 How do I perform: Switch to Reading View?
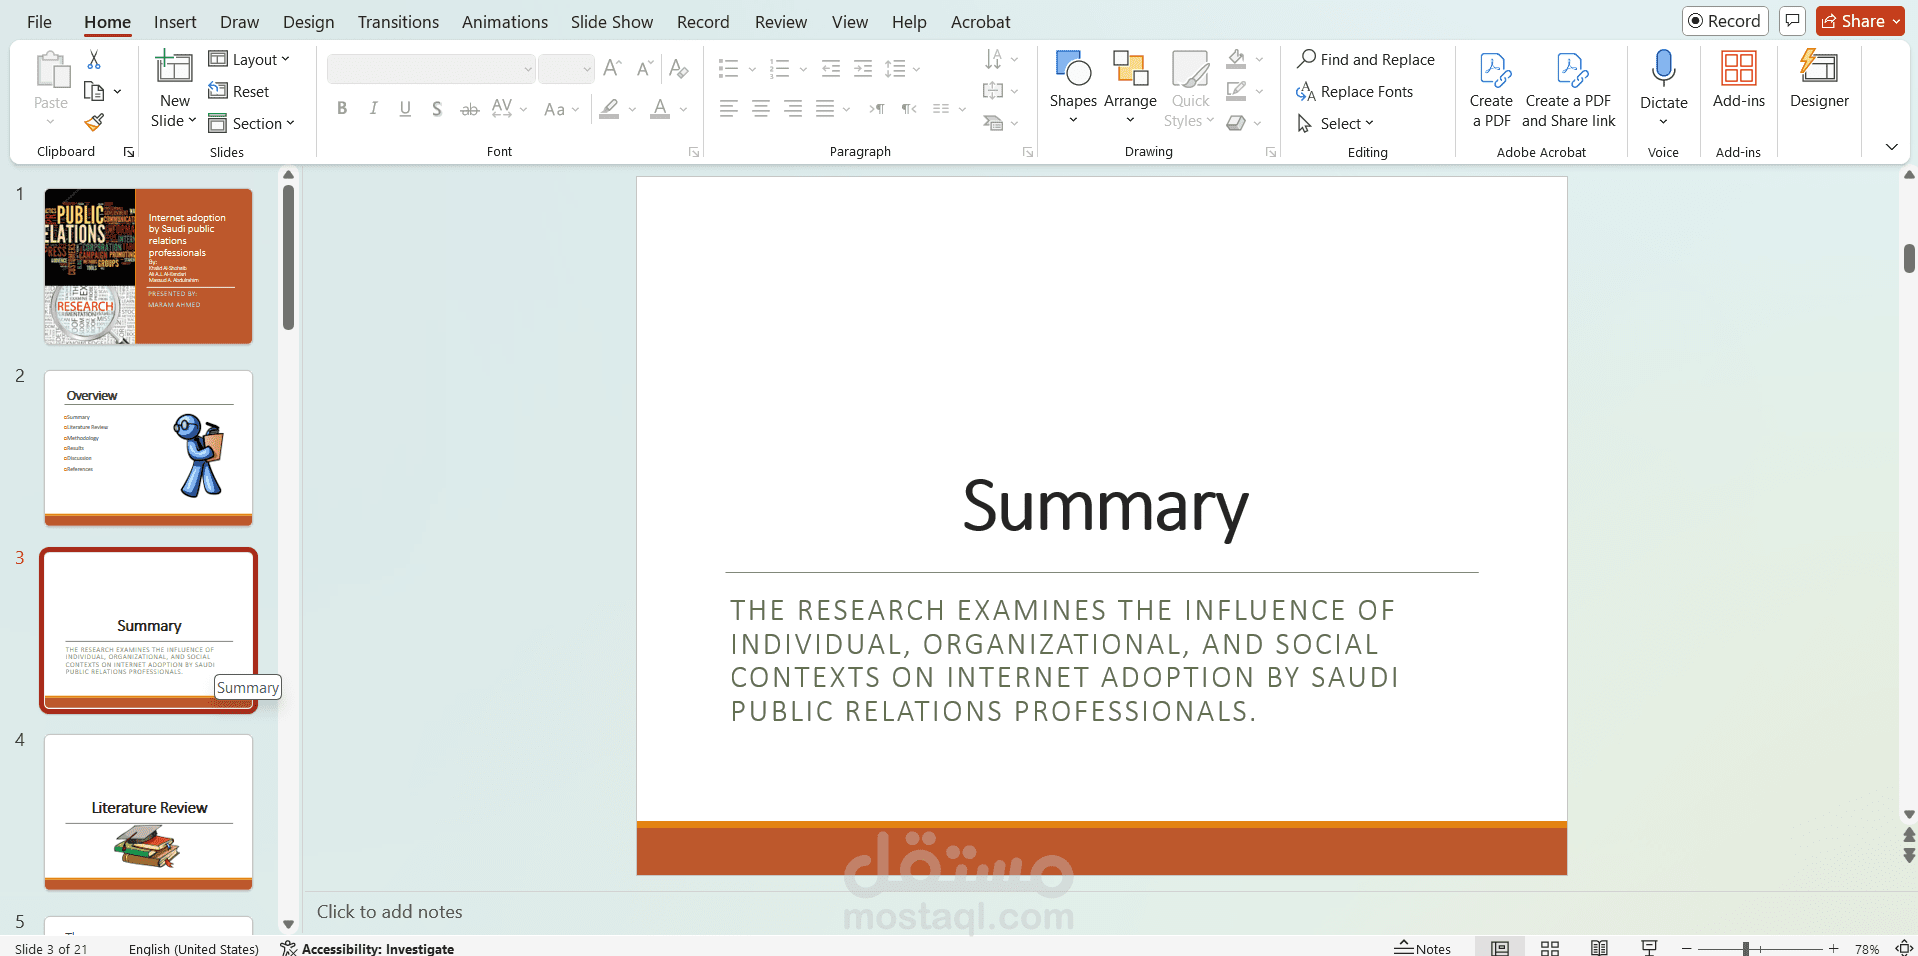point(1599,948)
